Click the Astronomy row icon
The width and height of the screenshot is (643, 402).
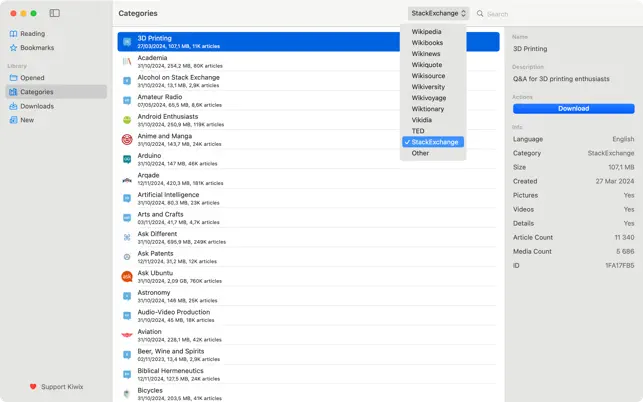pos(127,296)
